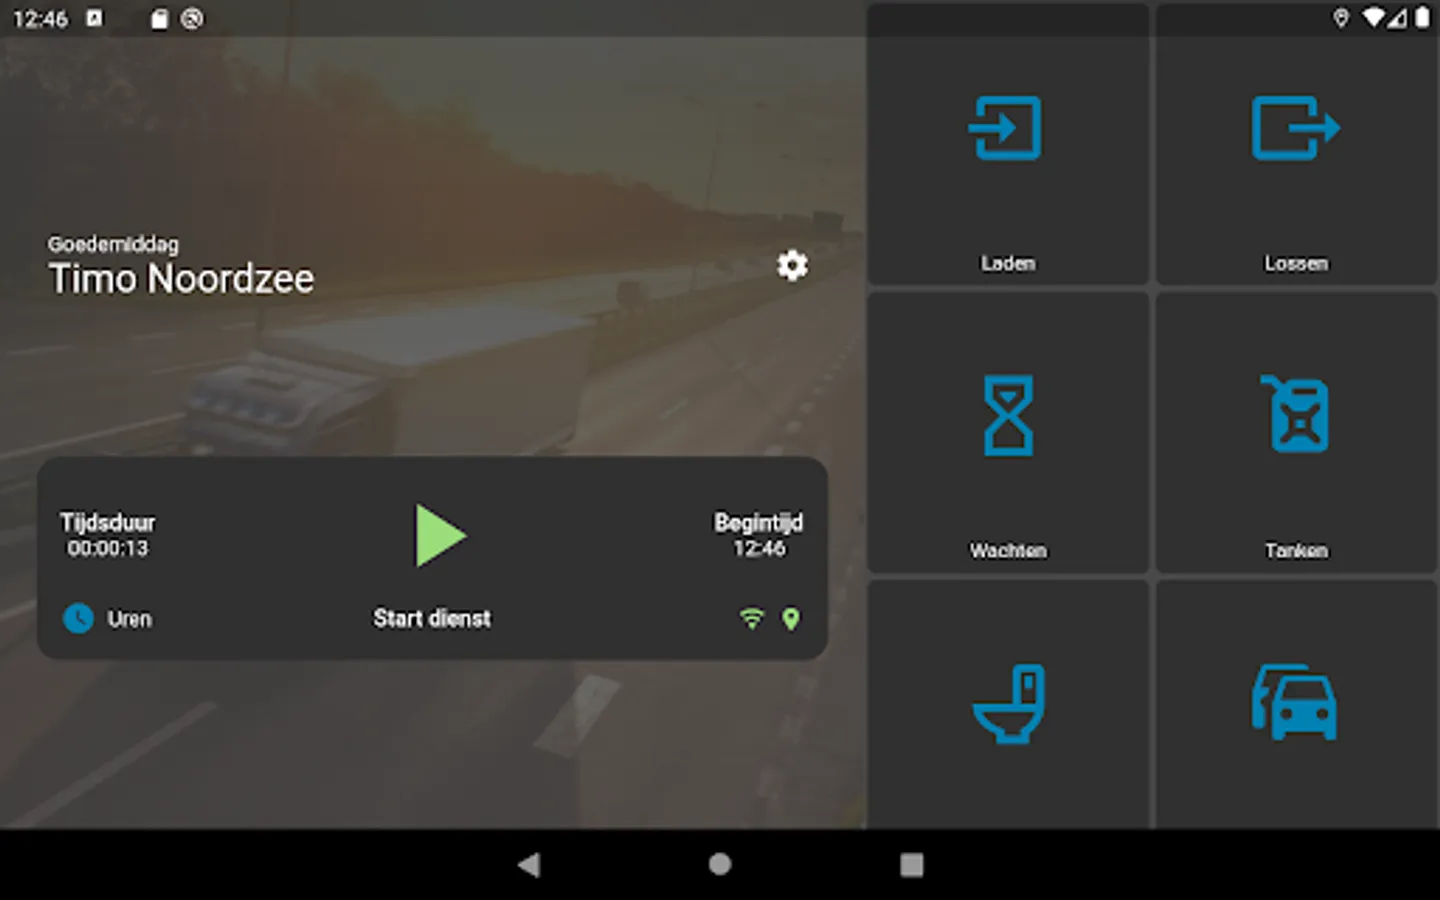Click the status bar clock 12:46
This screenshot has height=900, width=1440.
coord(41,19)
